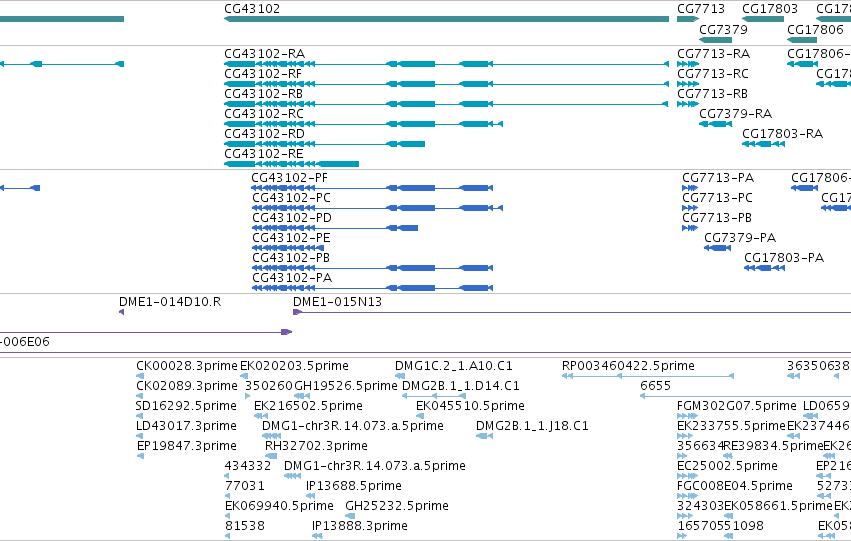Click the CG43102-PF protein feature
The image size is (851, 541).
tap(372, 188)
